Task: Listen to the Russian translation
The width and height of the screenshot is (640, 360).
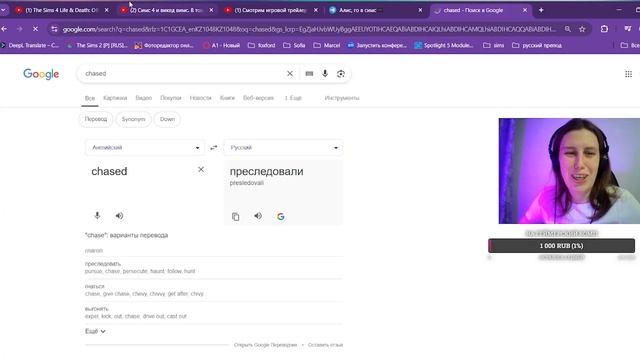Action: tap(258, 216)
